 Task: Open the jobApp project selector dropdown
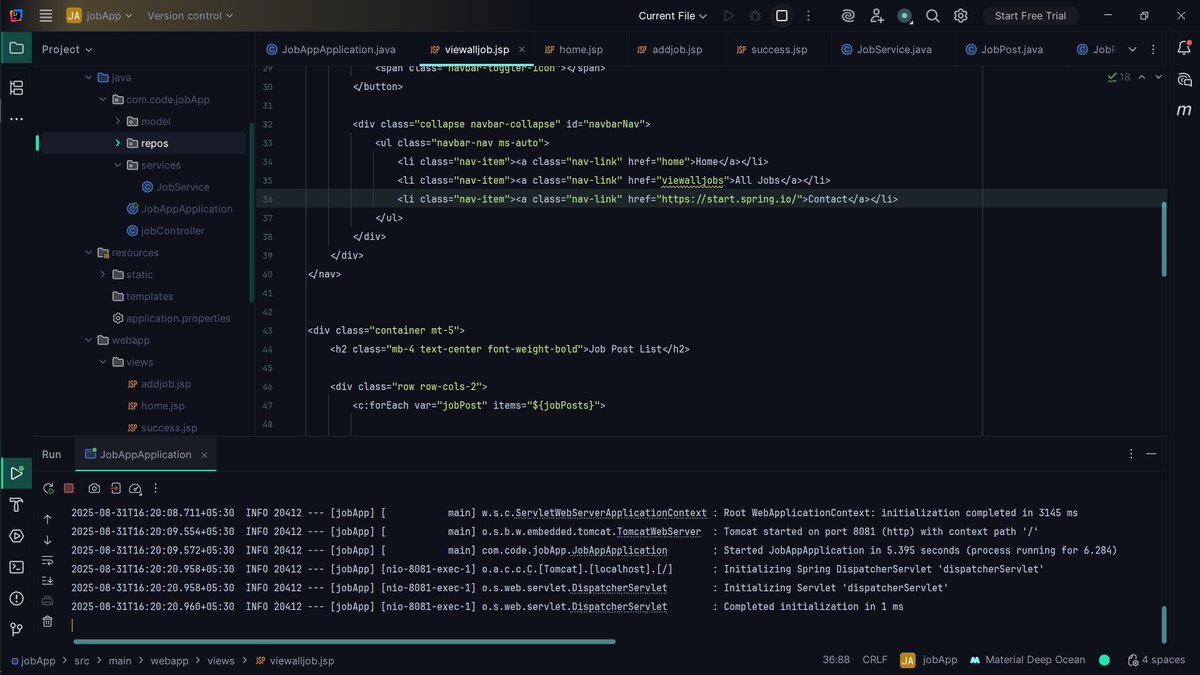(100, 15)
